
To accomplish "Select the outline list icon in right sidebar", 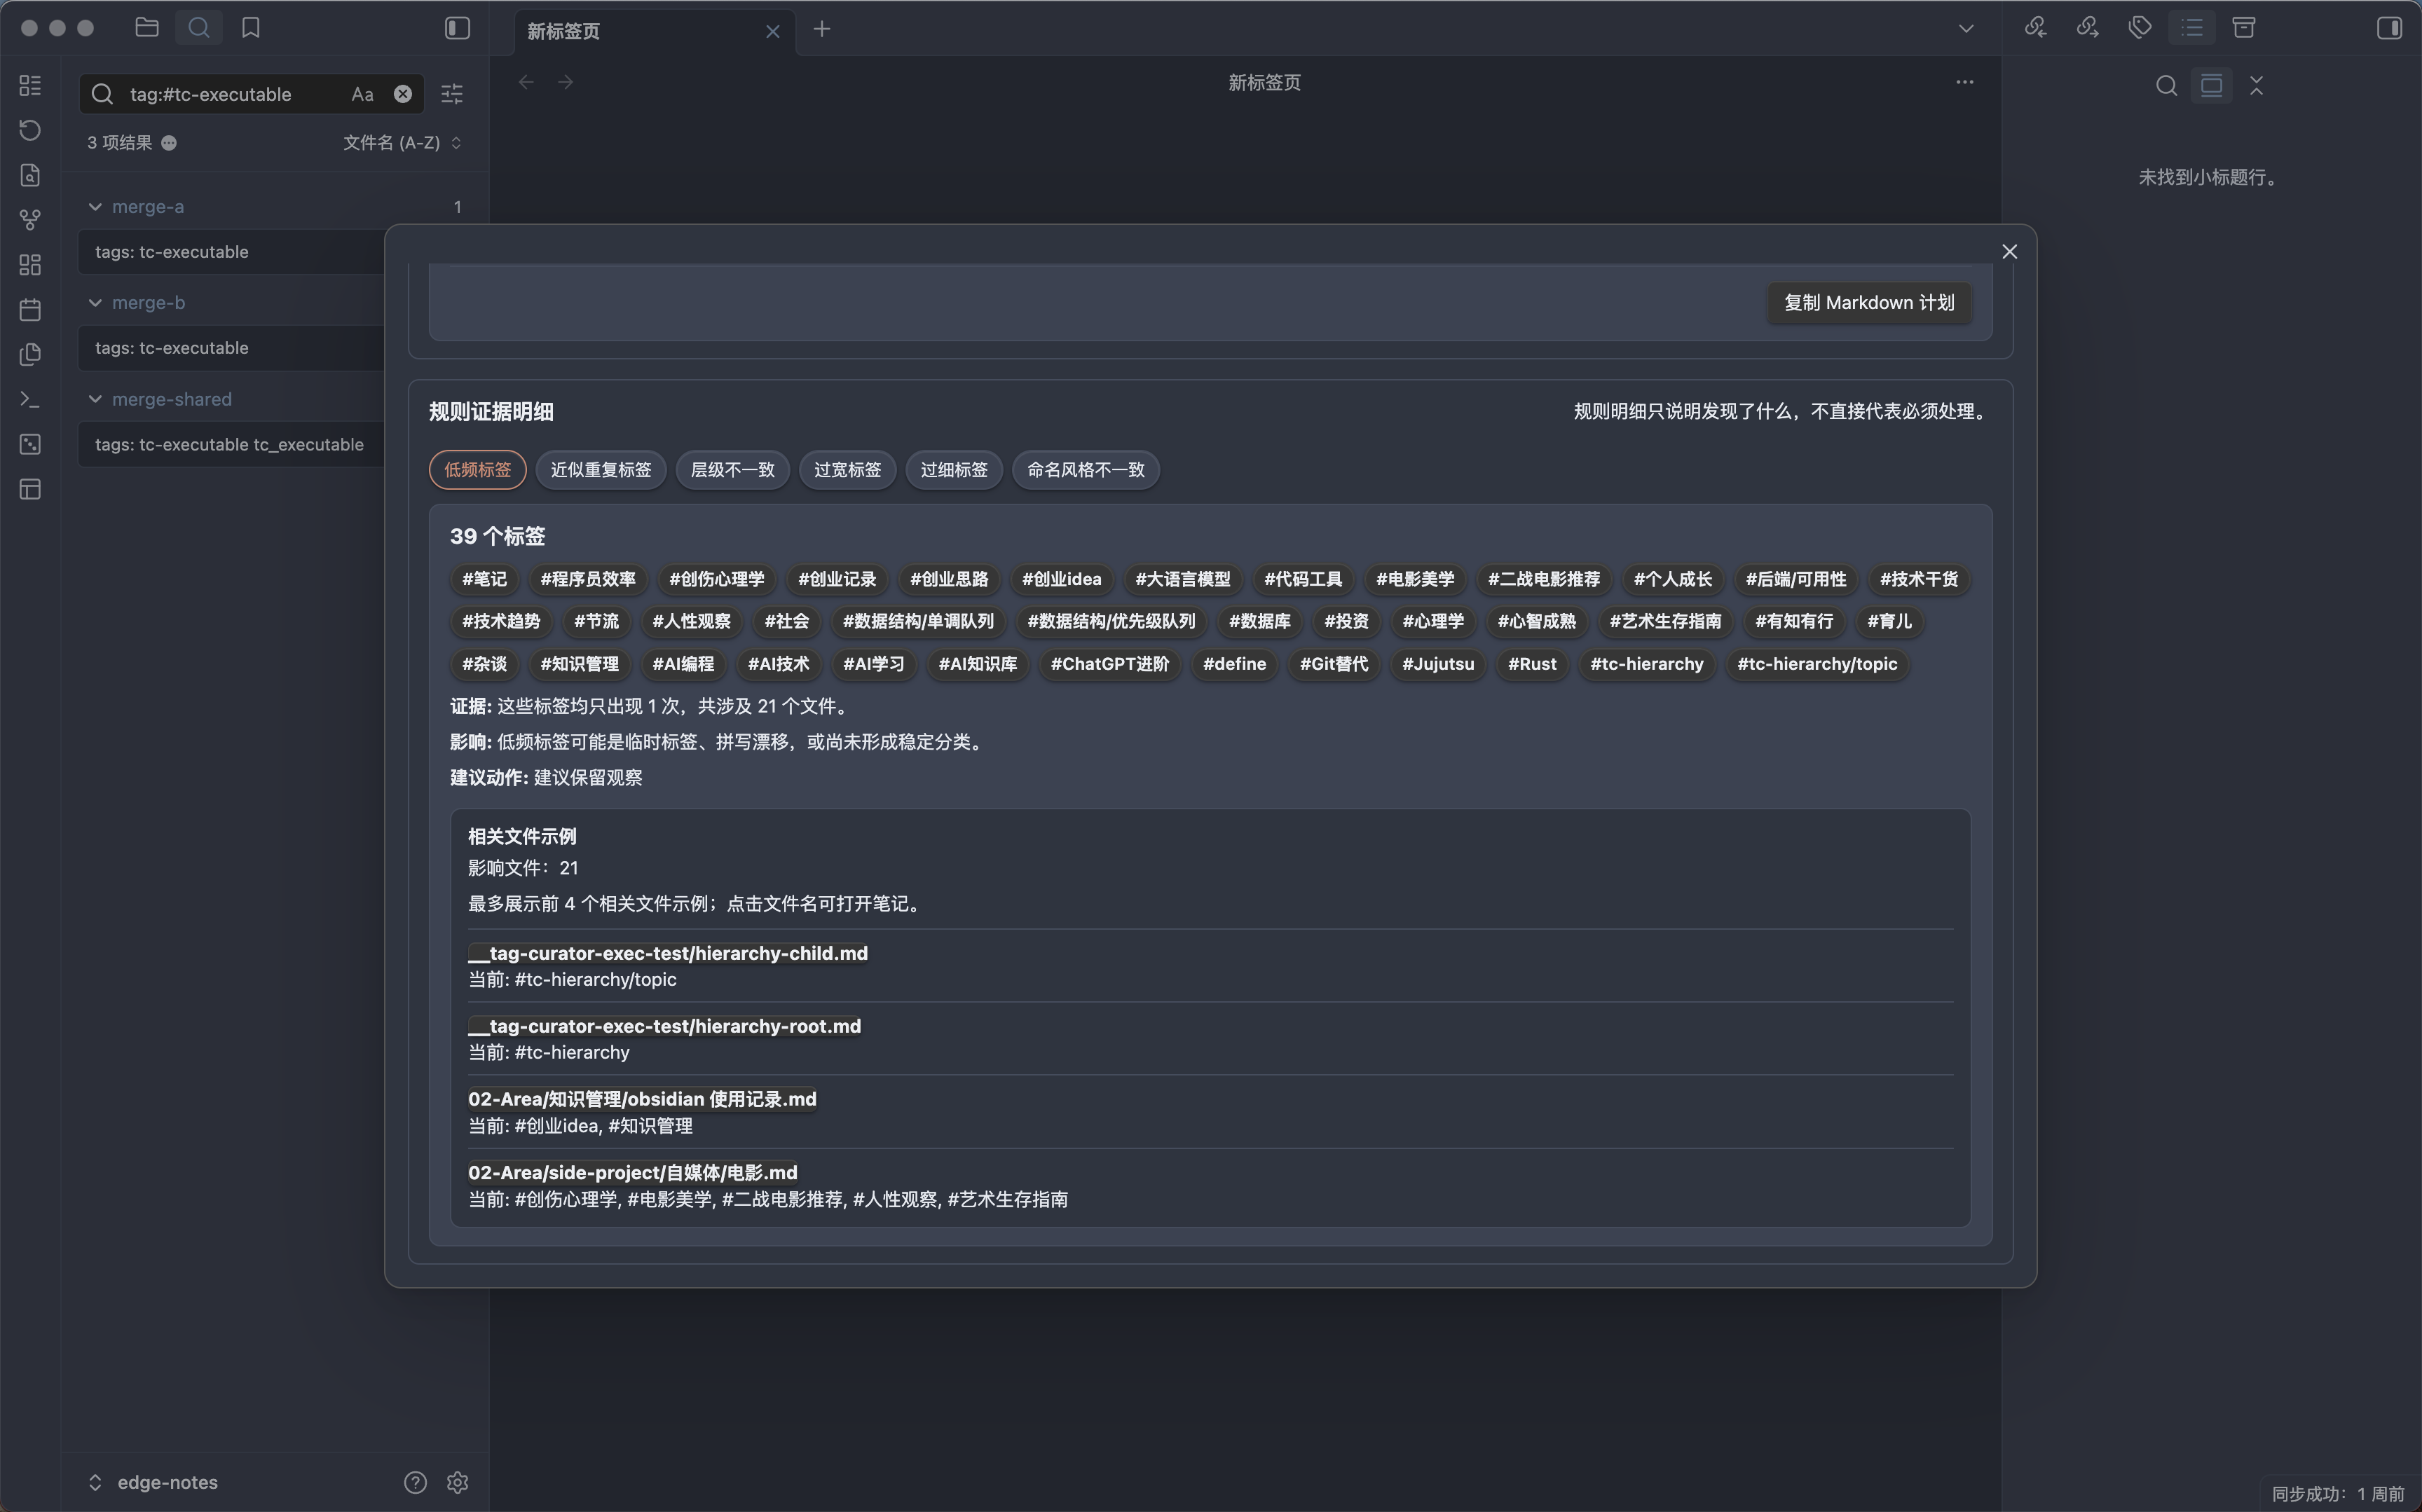I will [2192, 28].
